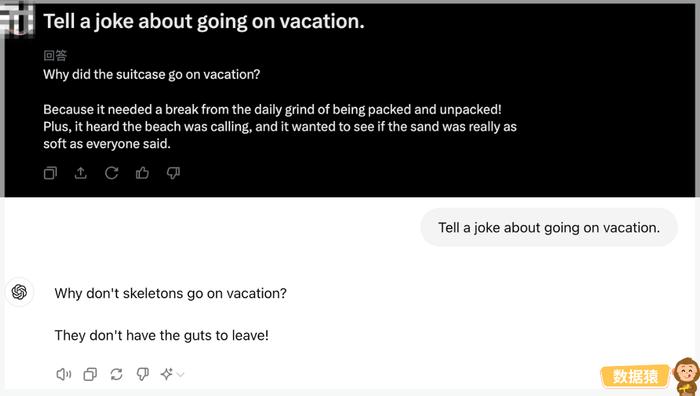The width and height of the screenshot is (700, 396).
Task: Copy the skeleton joke reply
Action: tap(90, 374)
